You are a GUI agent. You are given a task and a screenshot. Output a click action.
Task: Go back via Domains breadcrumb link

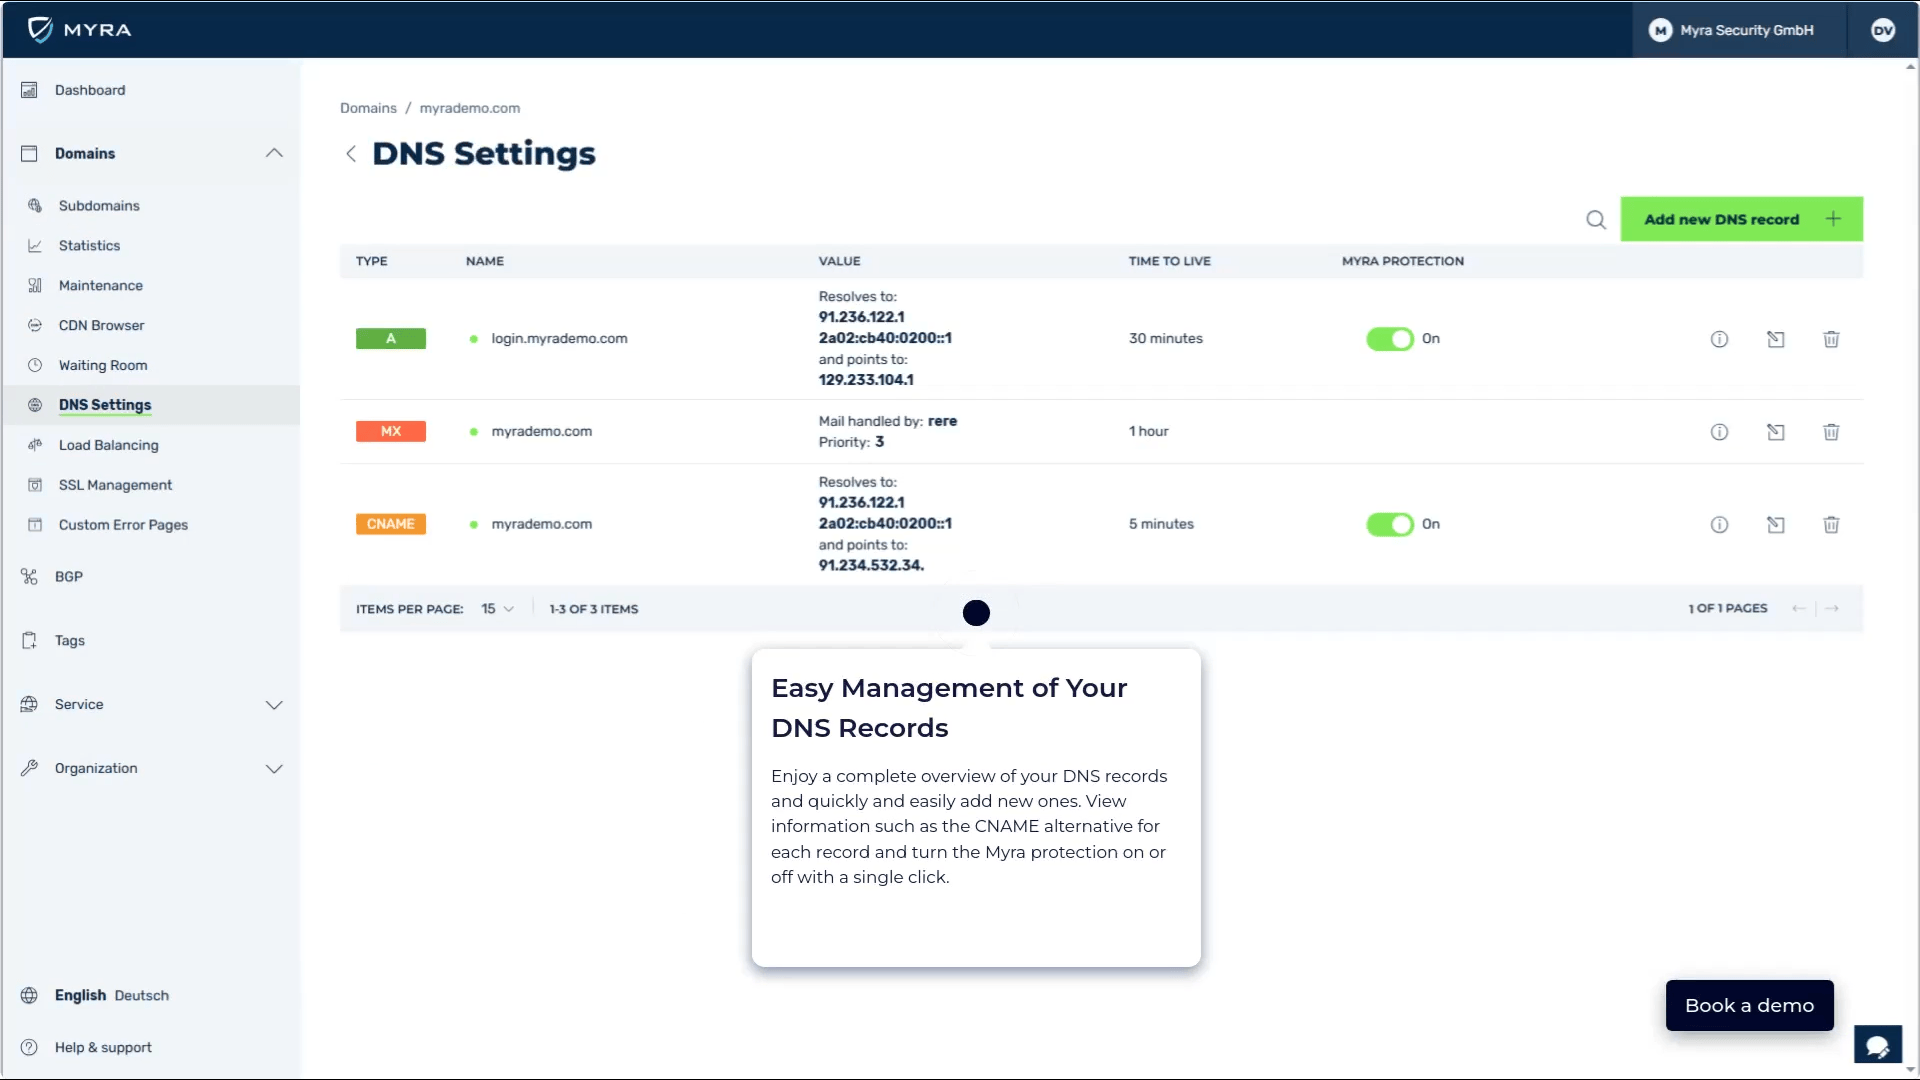coord(368,108)
